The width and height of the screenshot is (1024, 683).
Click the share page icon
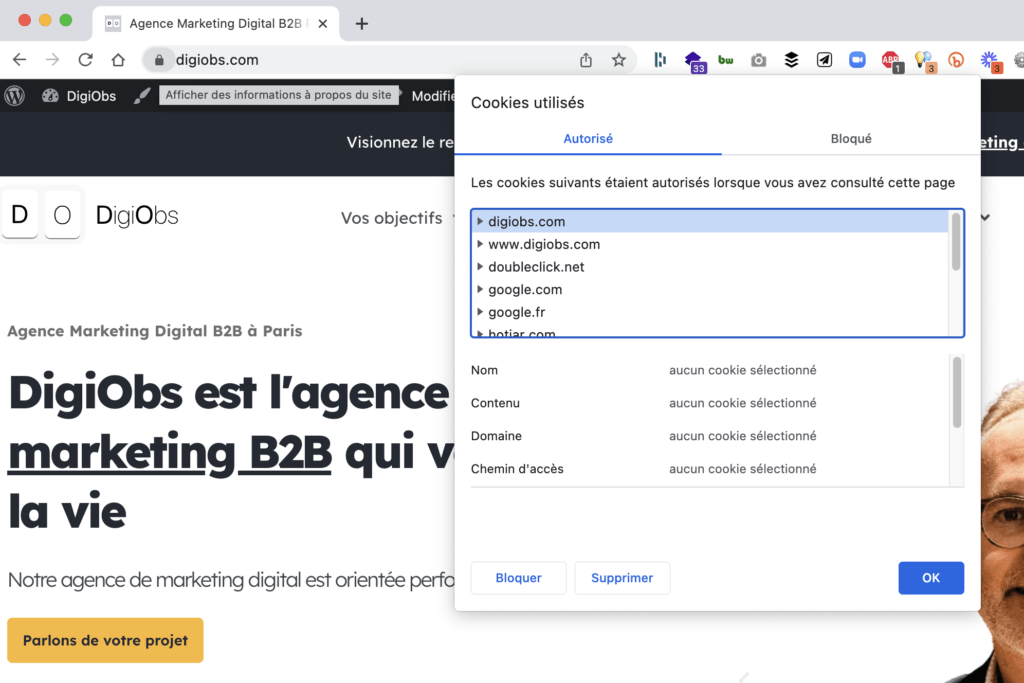(586, 60)
